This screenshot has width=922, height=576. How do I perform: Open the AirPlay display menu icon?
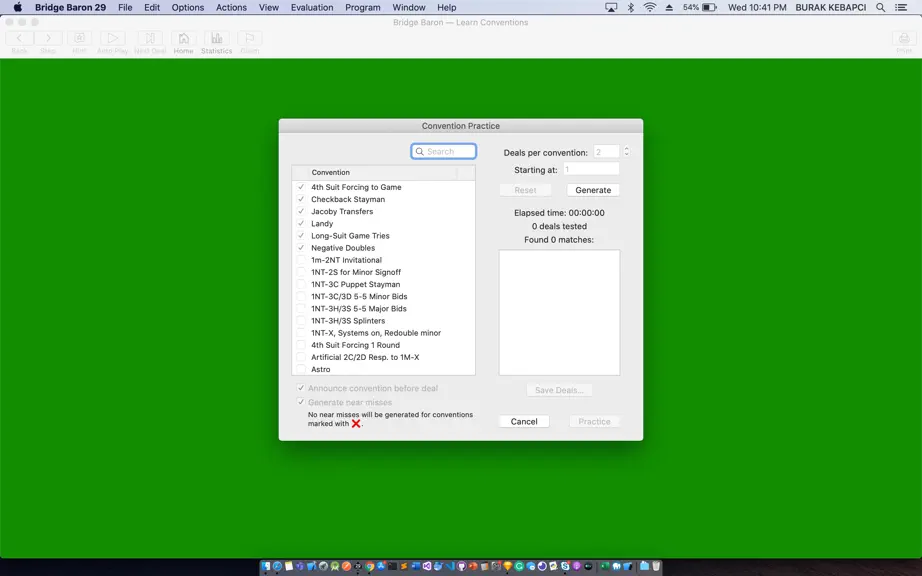click(612, 7)
